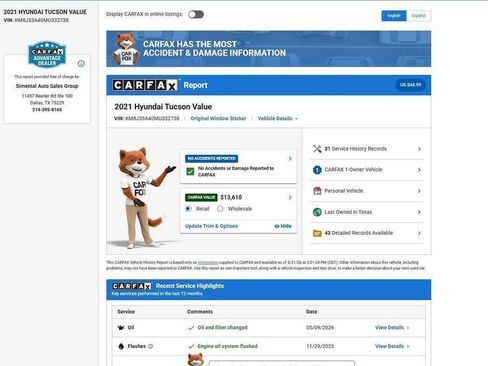Click CARFAX 1-Owner Vehicle text
This screenshot has height=366, width=488.
click(x=353, y=170)
